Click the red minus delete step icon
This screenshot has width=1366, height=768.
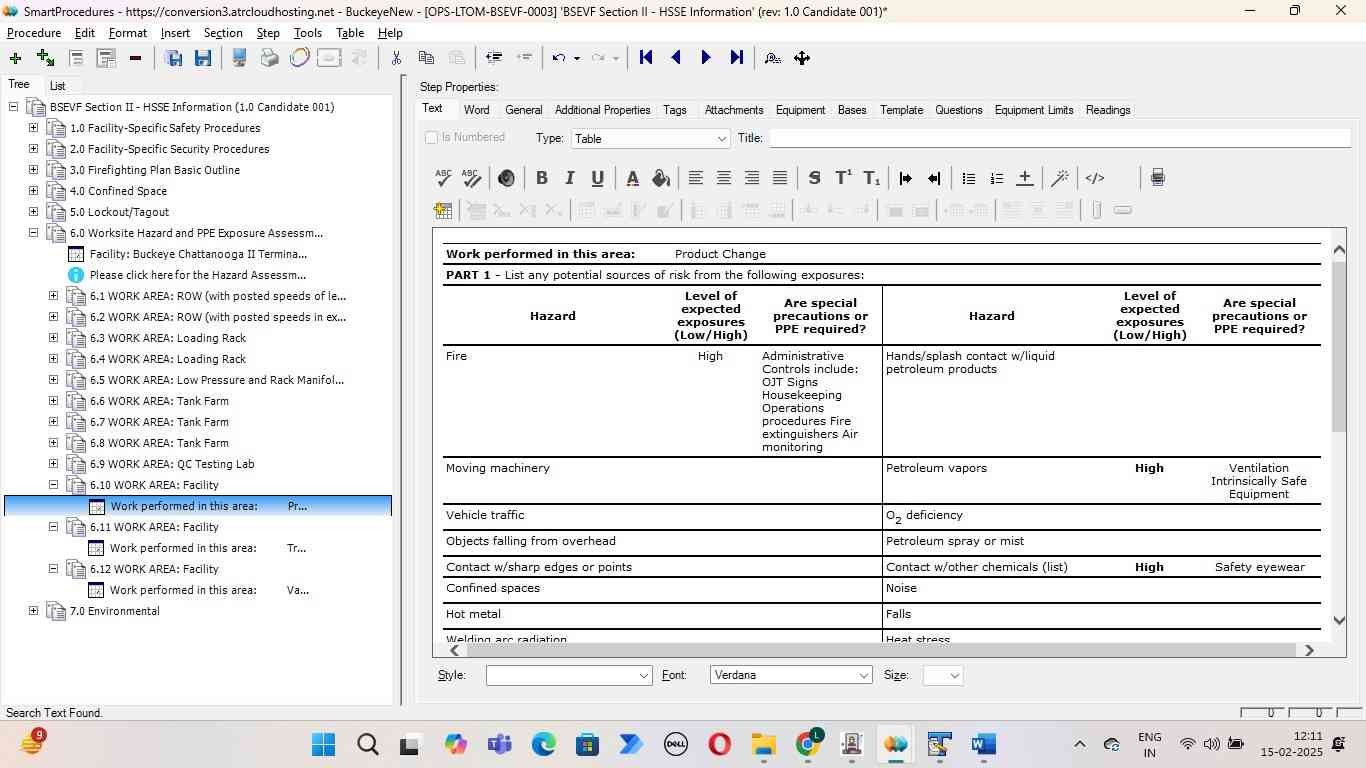135,58
